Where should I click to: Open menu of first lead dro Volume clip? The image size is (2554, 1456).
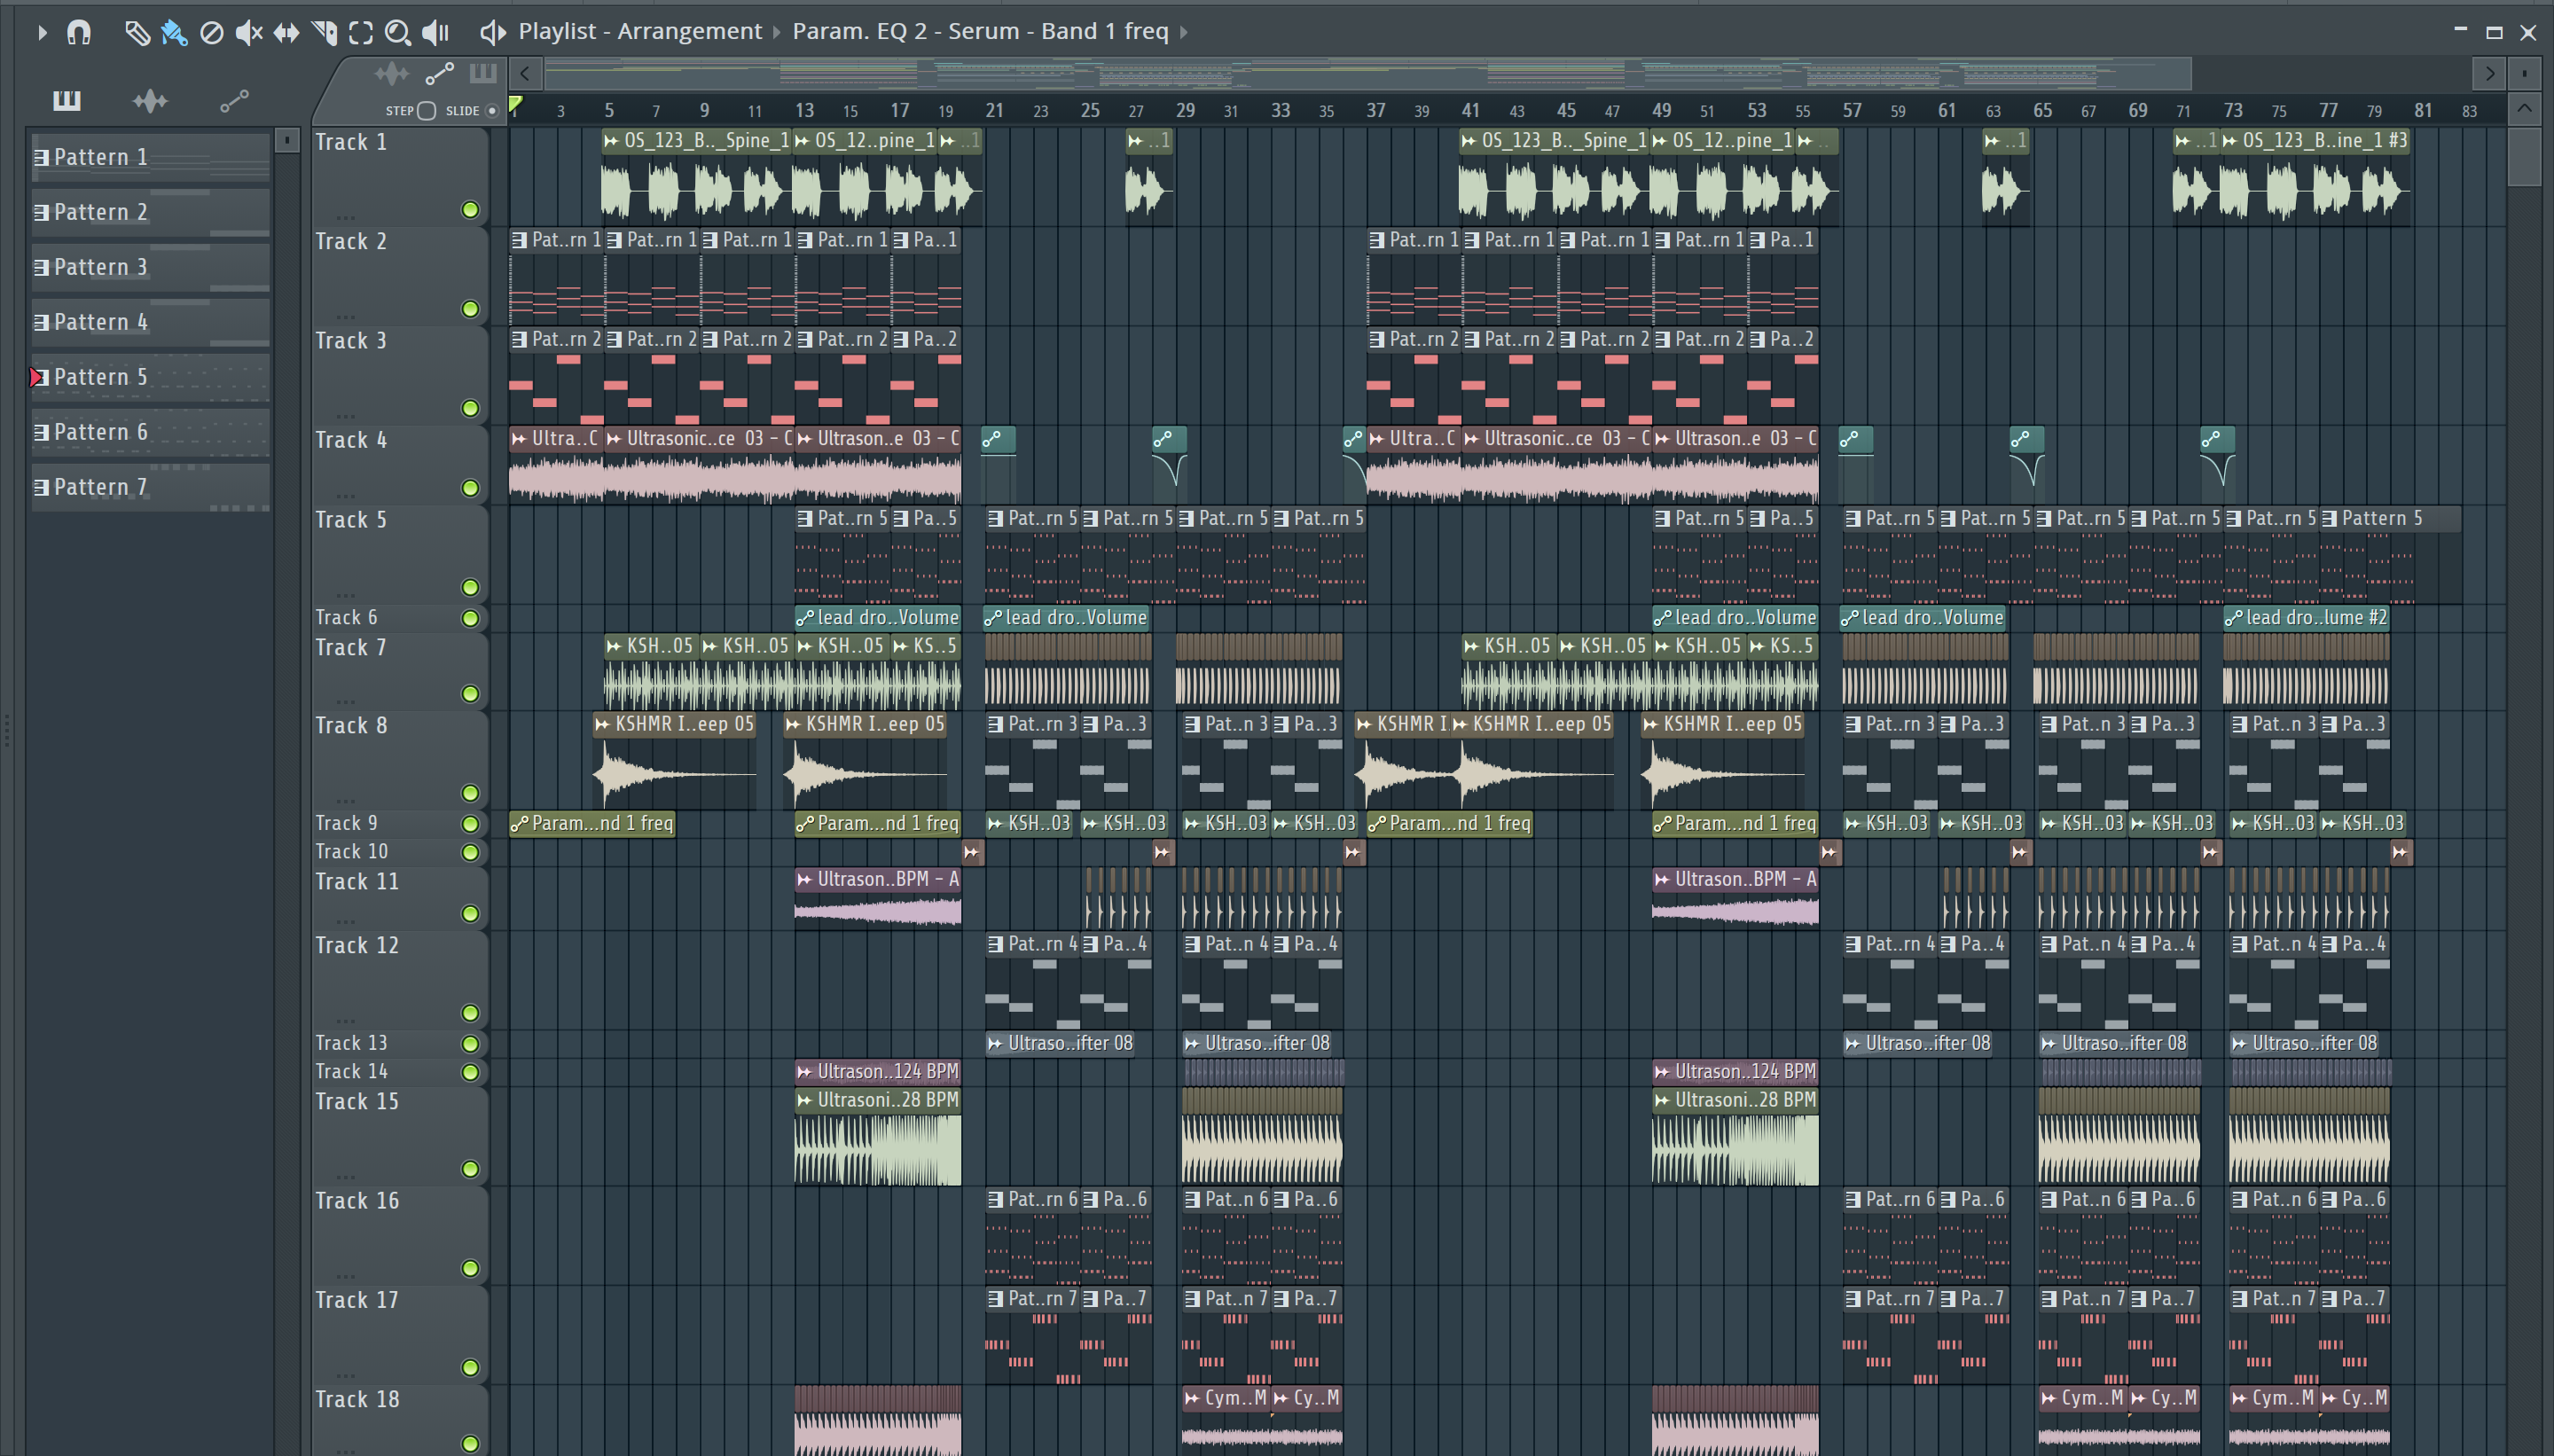[x=804, y=618]
